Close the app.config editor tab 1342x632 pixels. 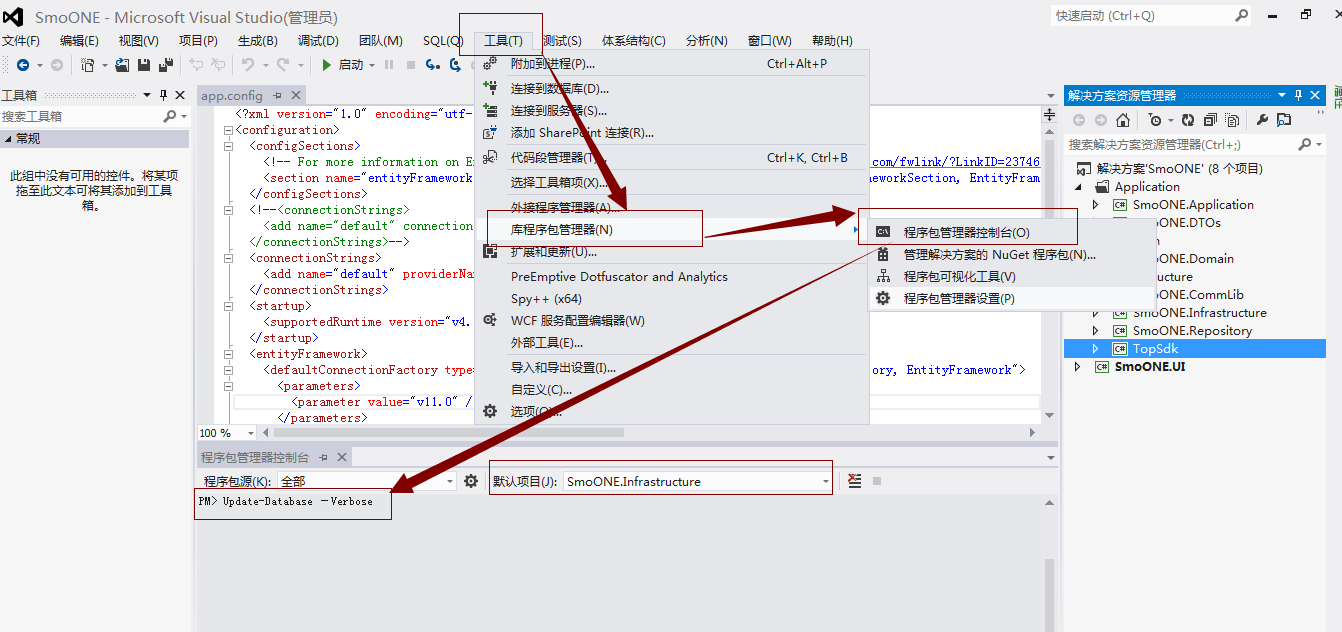[x=296, y=95]
